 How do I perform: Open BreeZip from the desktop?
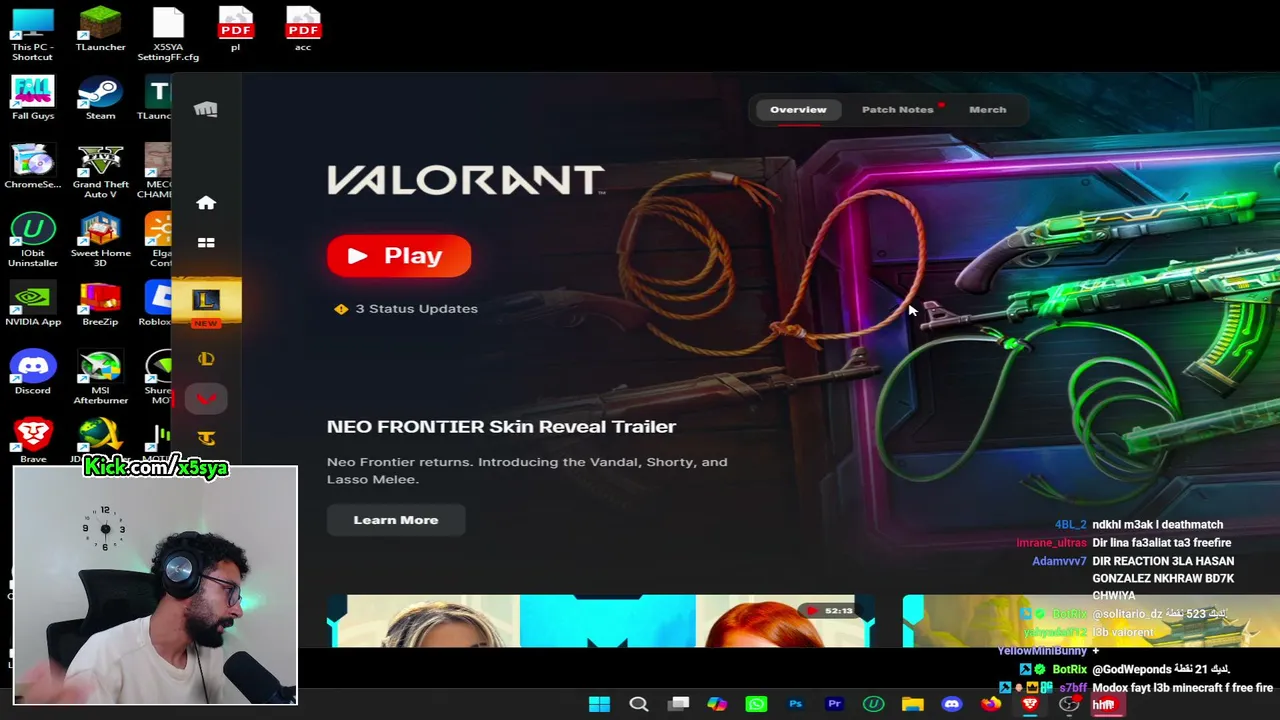[100, 304]
